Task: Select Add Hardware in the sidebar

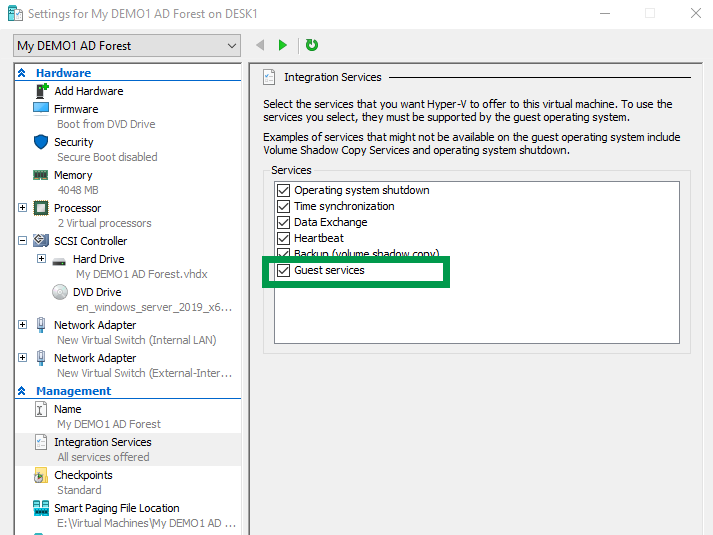Action: pyautogui.click(x=89, y=91)
